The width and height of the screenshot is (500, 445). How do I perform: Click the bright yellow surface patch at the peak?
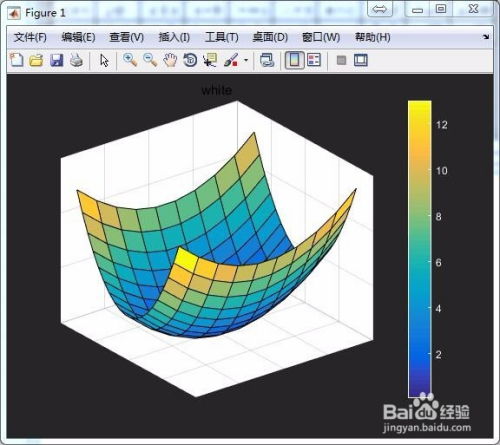coord(186,259)
